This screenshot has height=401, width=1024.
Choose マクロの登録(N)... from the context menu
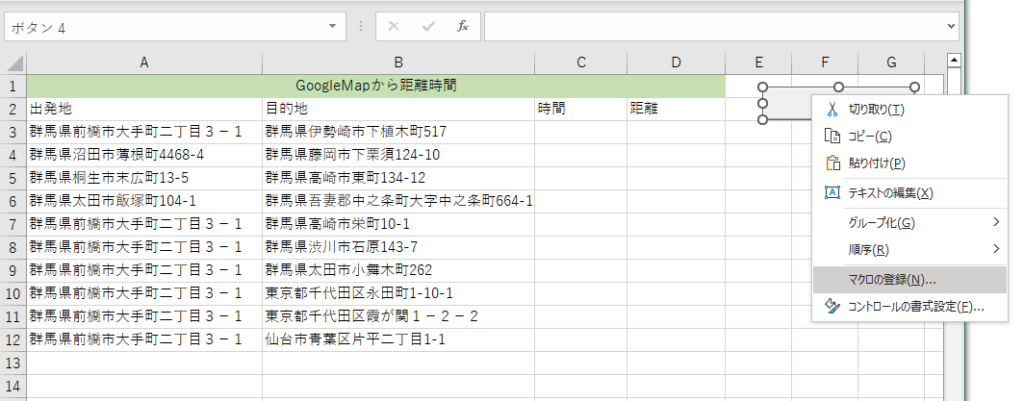click(x=909, y=280)
